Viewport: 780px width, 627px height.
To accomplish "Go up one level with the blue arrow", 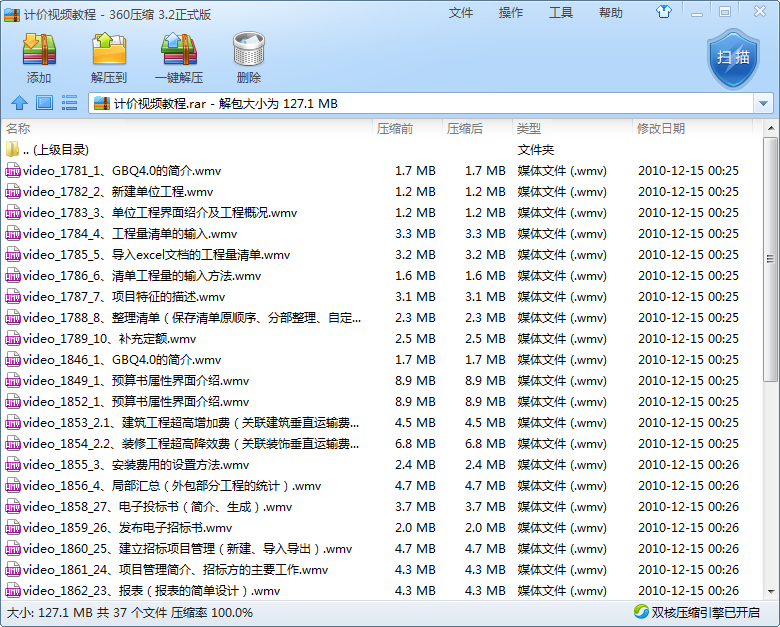I will [x=19, y=103].
